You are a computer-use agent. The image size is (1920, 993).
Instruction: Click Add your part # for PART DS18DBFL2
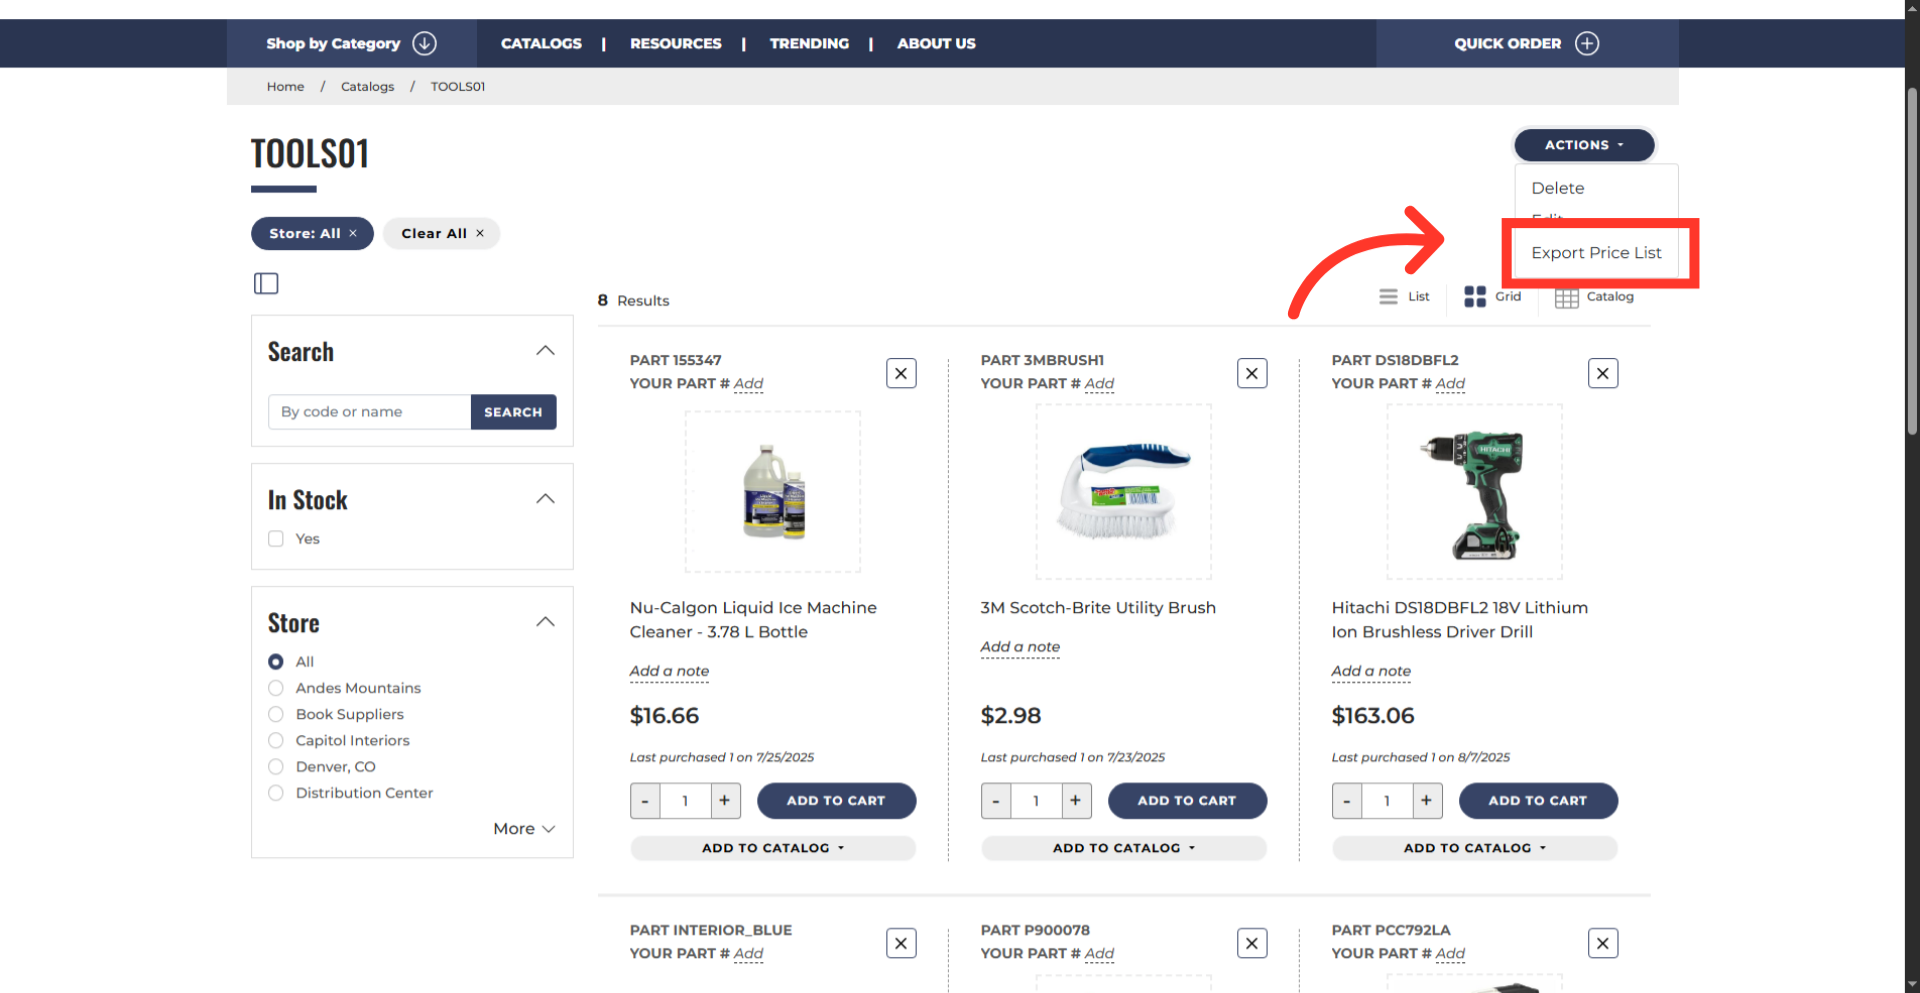pos(1450,383)
